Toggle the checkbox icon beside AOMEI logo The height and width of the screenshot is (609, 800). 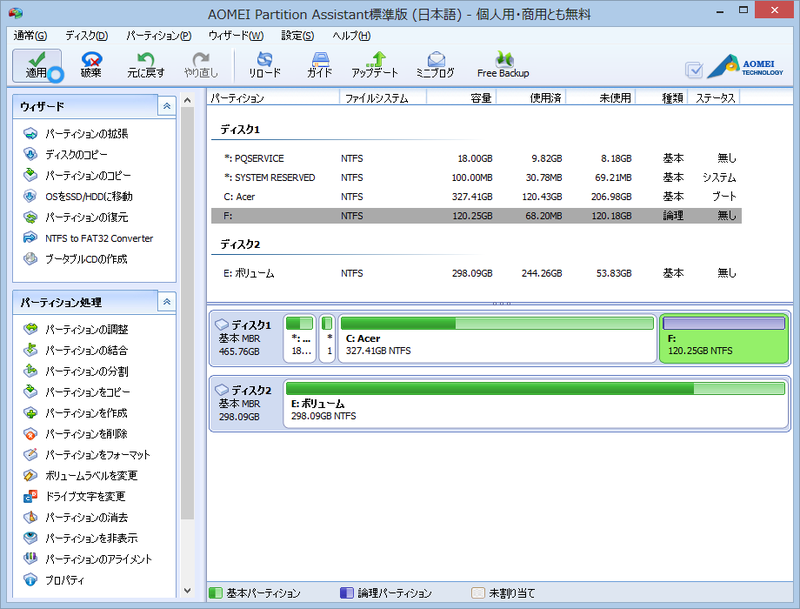pyautogui.click(x=694, y=70)
